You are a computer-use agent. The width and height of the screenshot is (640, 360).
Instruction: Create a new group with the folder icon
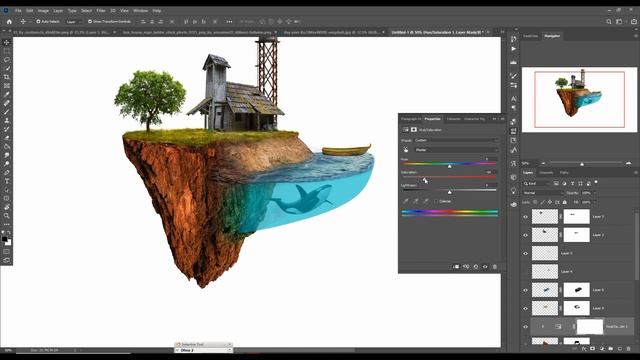[x=611, y=349]
